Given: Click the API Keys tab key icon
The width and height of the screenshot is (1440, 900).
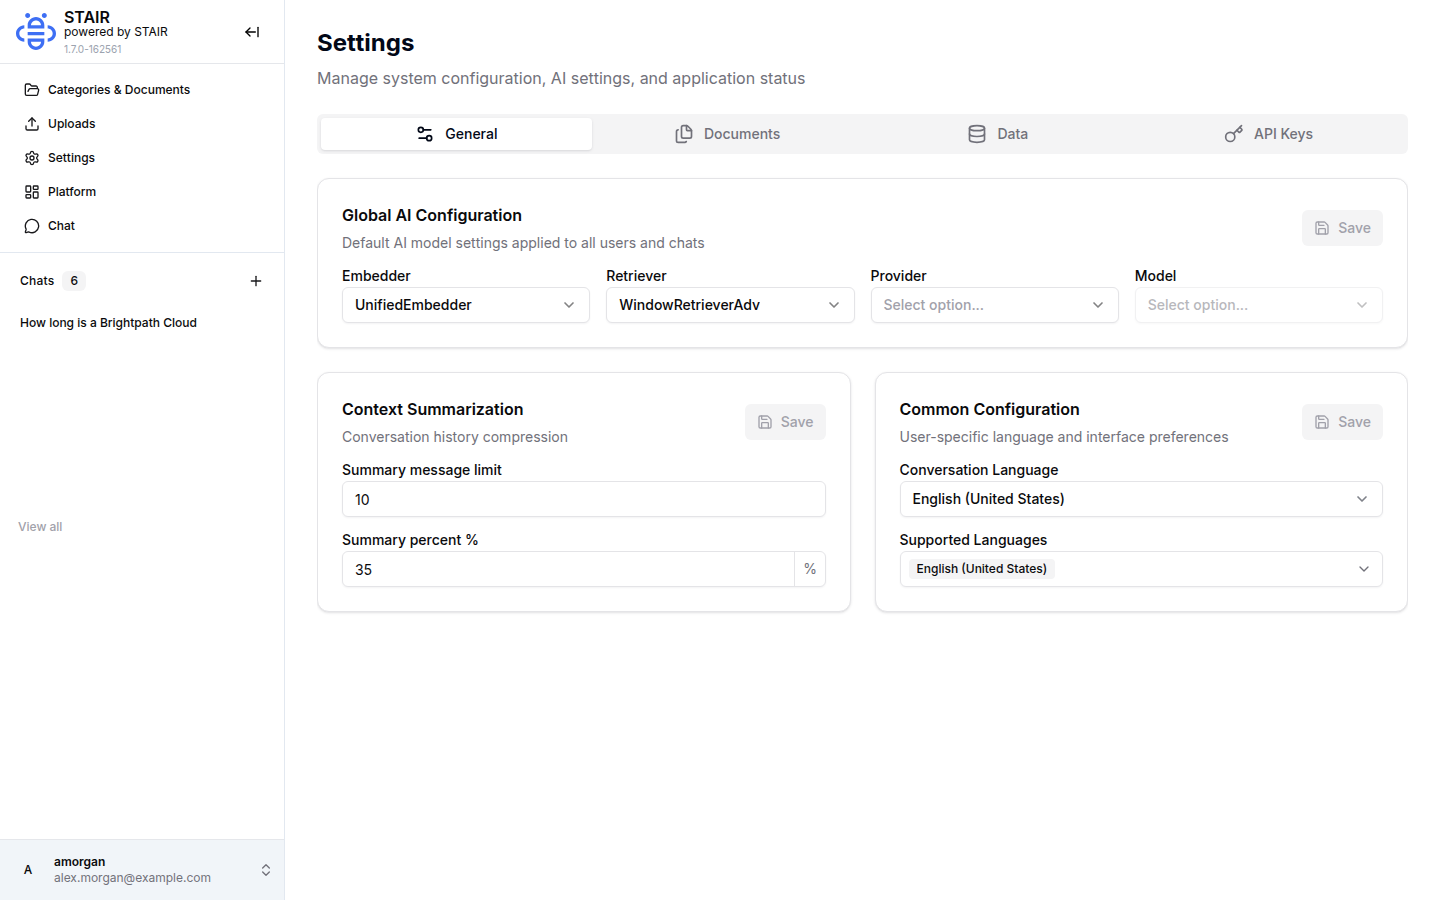Looking at the screenshot, I should click(1234, 134).
